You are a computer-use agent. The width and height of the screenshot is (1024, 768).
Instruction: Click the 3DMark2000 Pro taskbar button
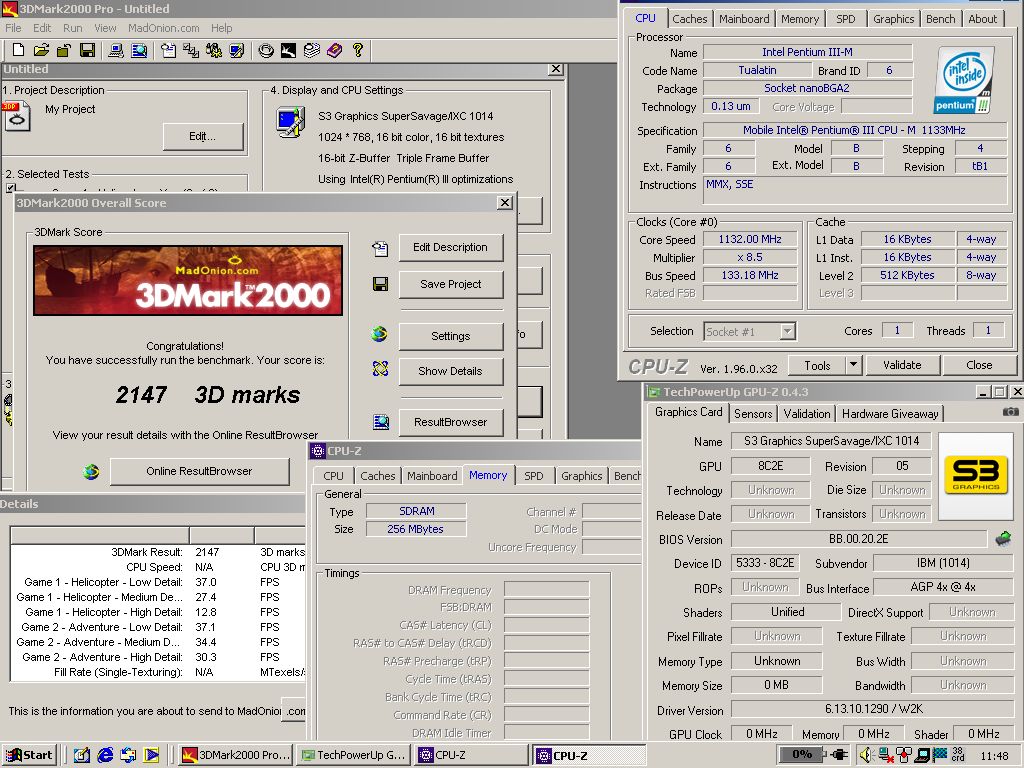tap(235, 756)
